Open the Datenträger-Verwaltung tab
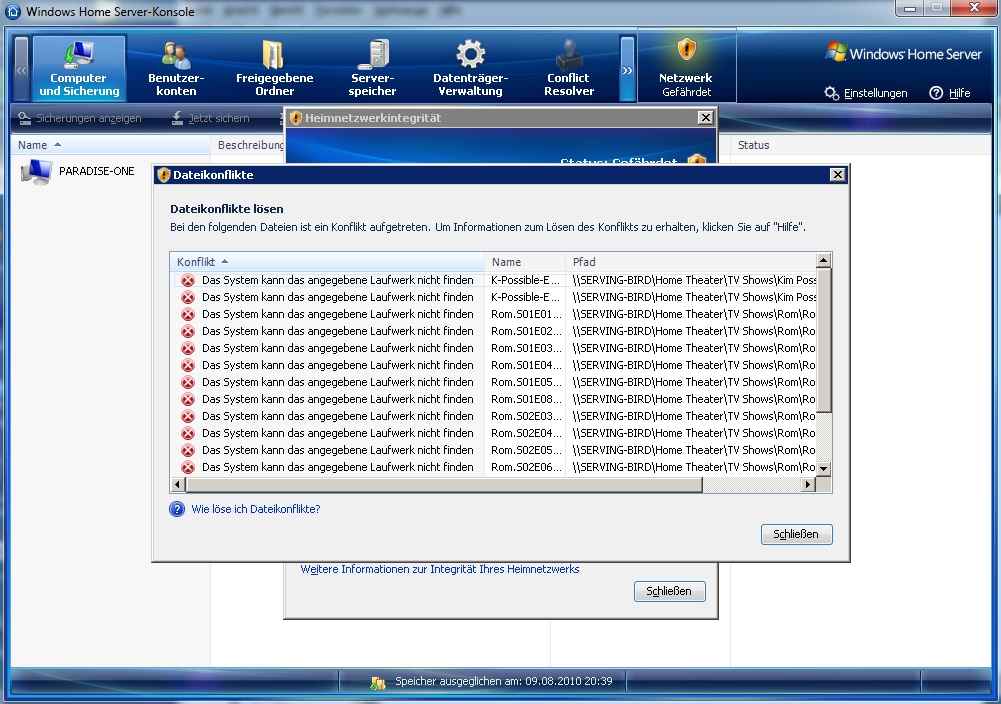 470,68
